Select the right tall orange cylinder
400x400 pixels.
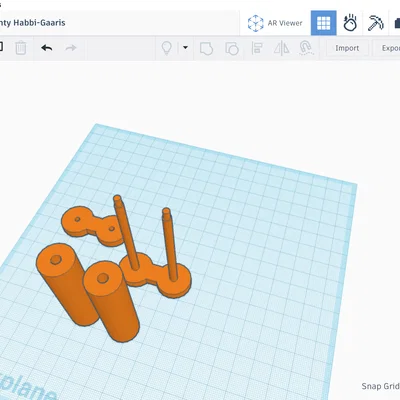tap(111, 301)
